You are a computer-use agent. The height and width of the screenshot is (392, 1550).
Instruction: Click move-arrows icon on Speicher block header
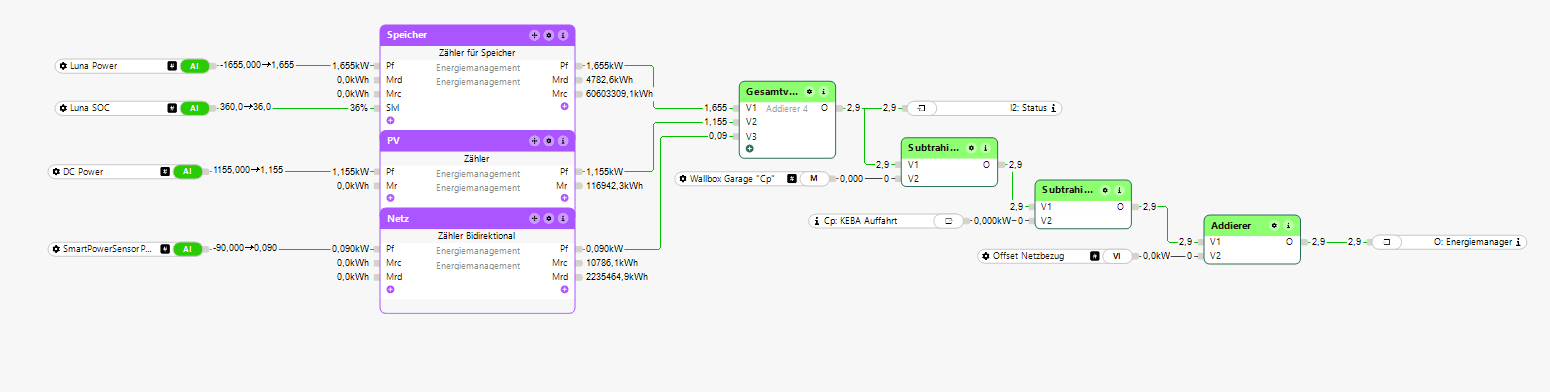(x=534, y=35)
